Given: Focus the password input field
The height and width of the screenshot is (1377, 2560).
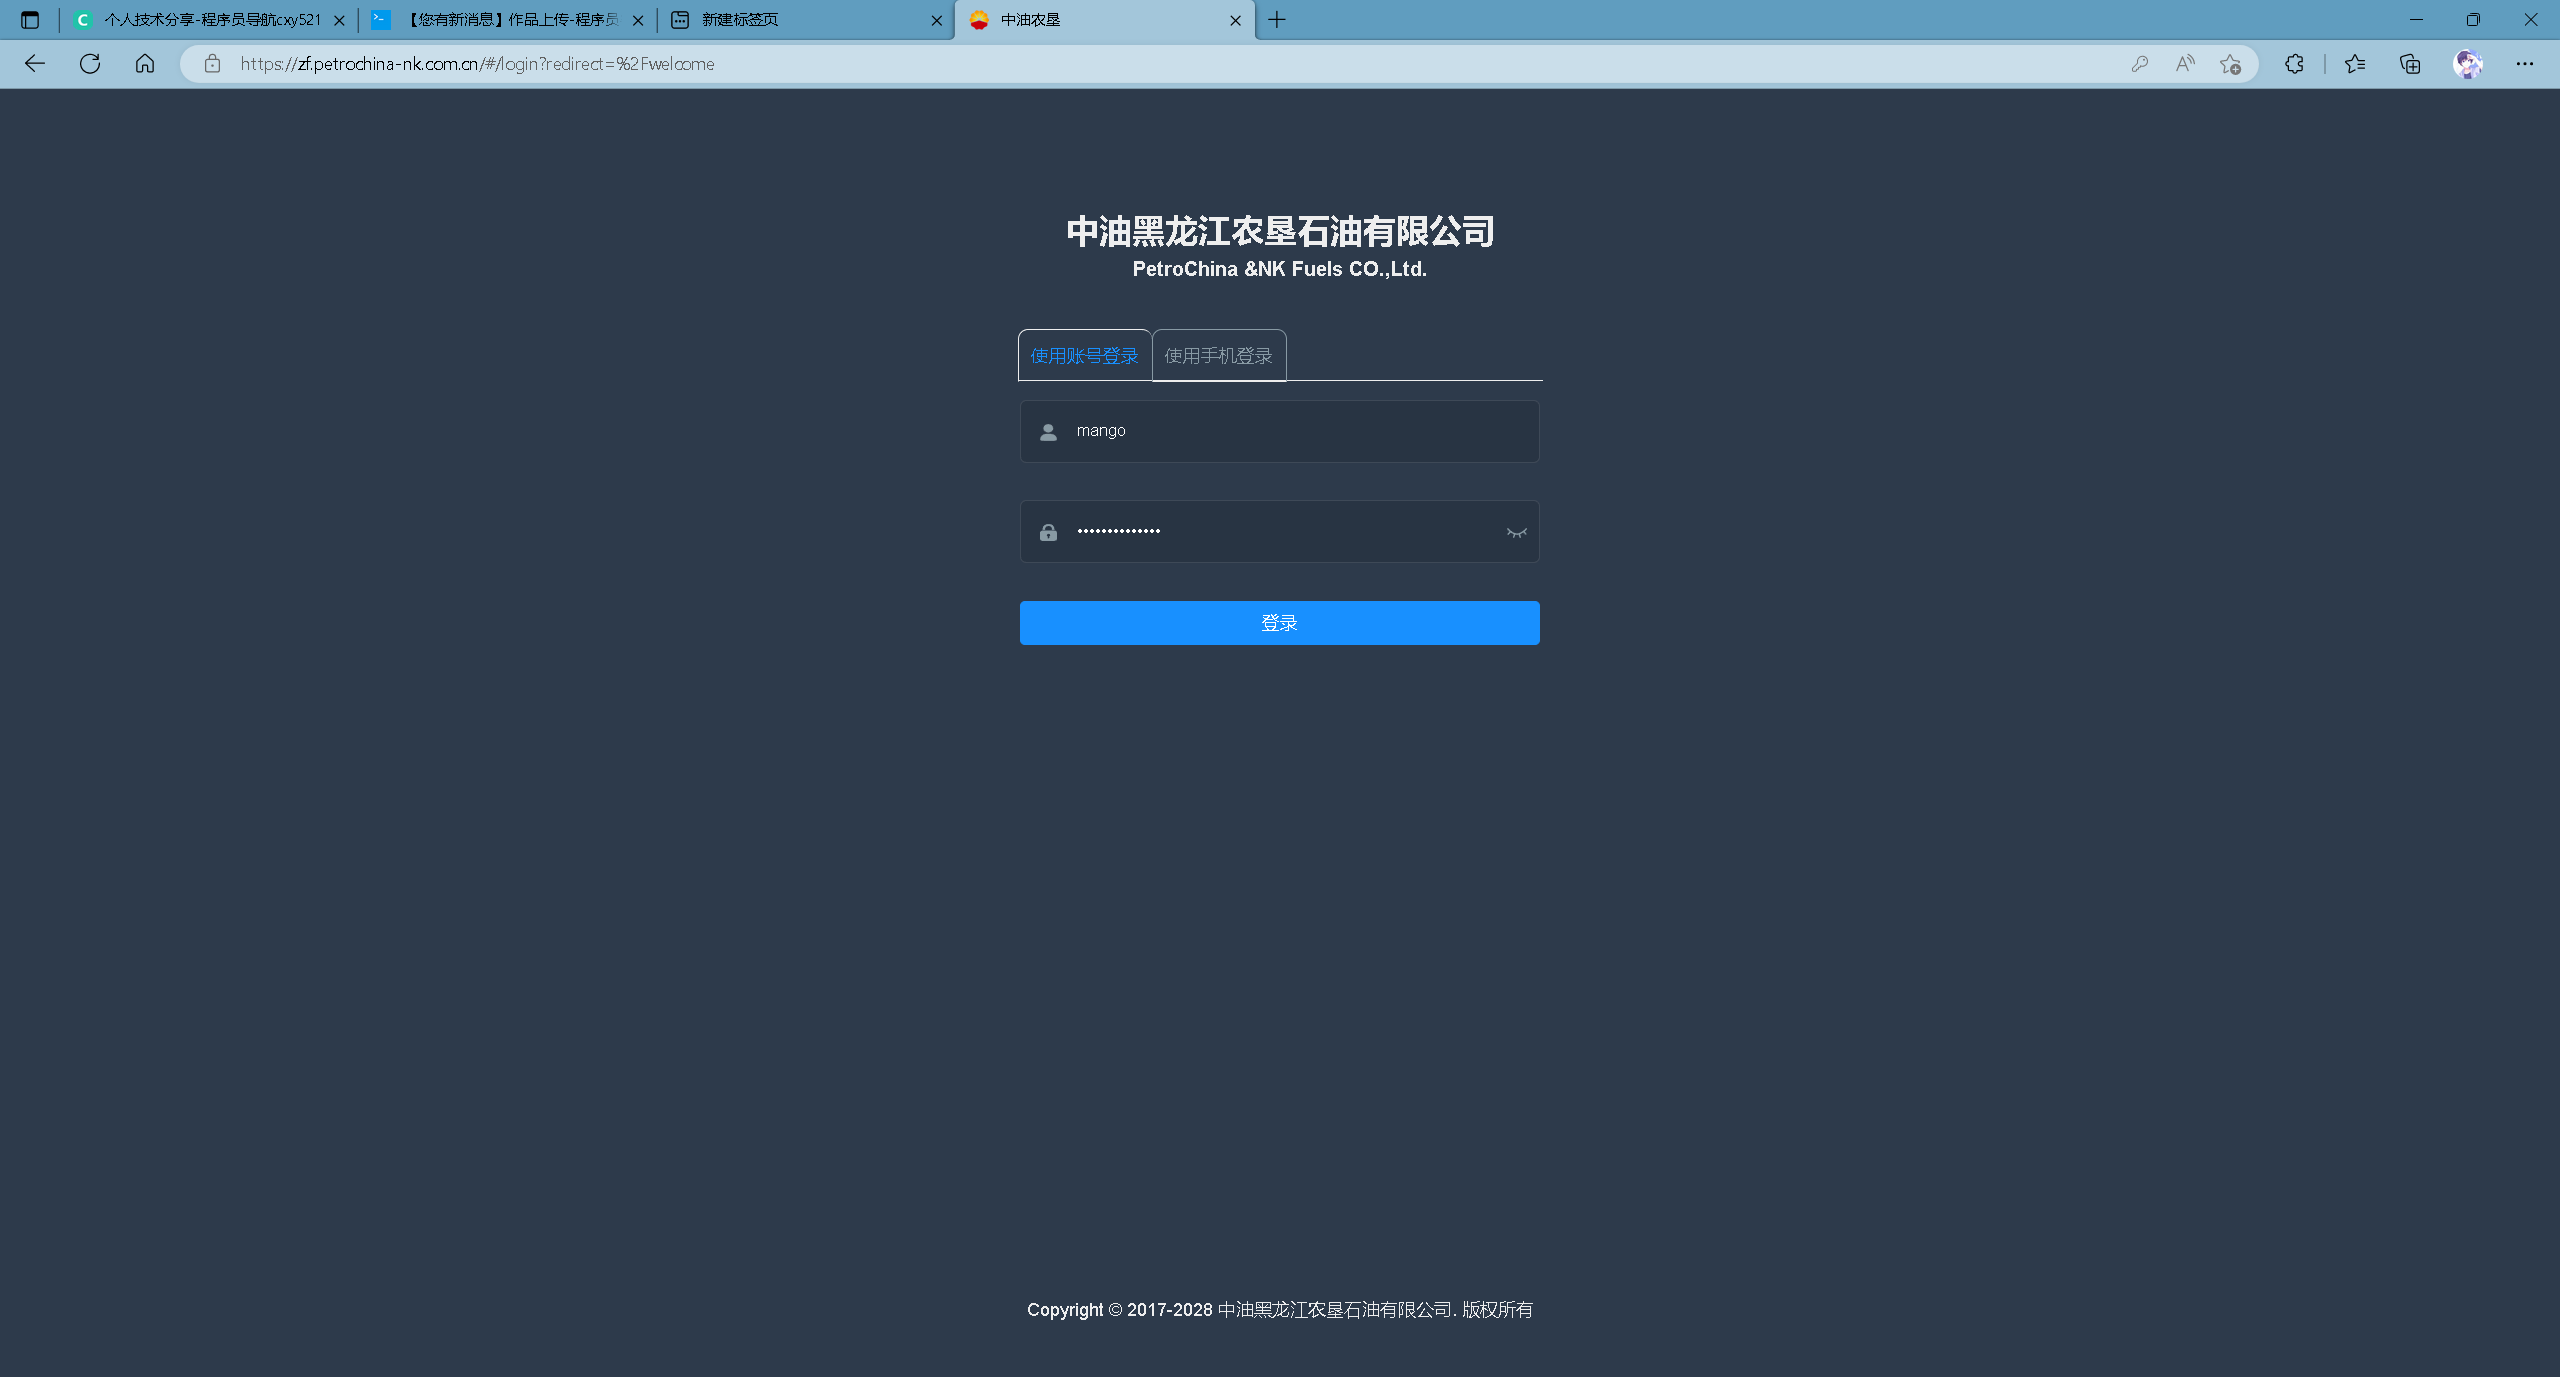Looking at the screenshot, I should [1279, 531].
